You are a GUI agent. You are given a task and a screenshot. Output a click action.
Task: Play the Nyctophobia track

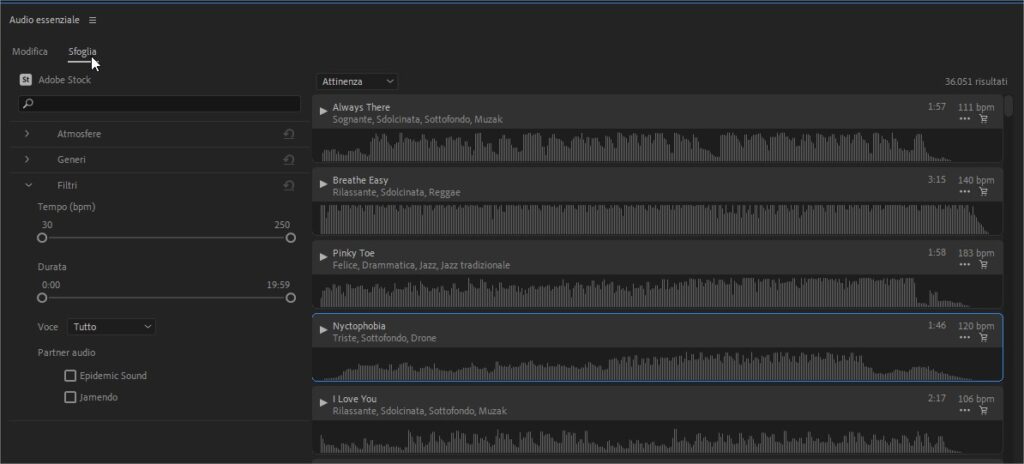[x=323, y=330]
